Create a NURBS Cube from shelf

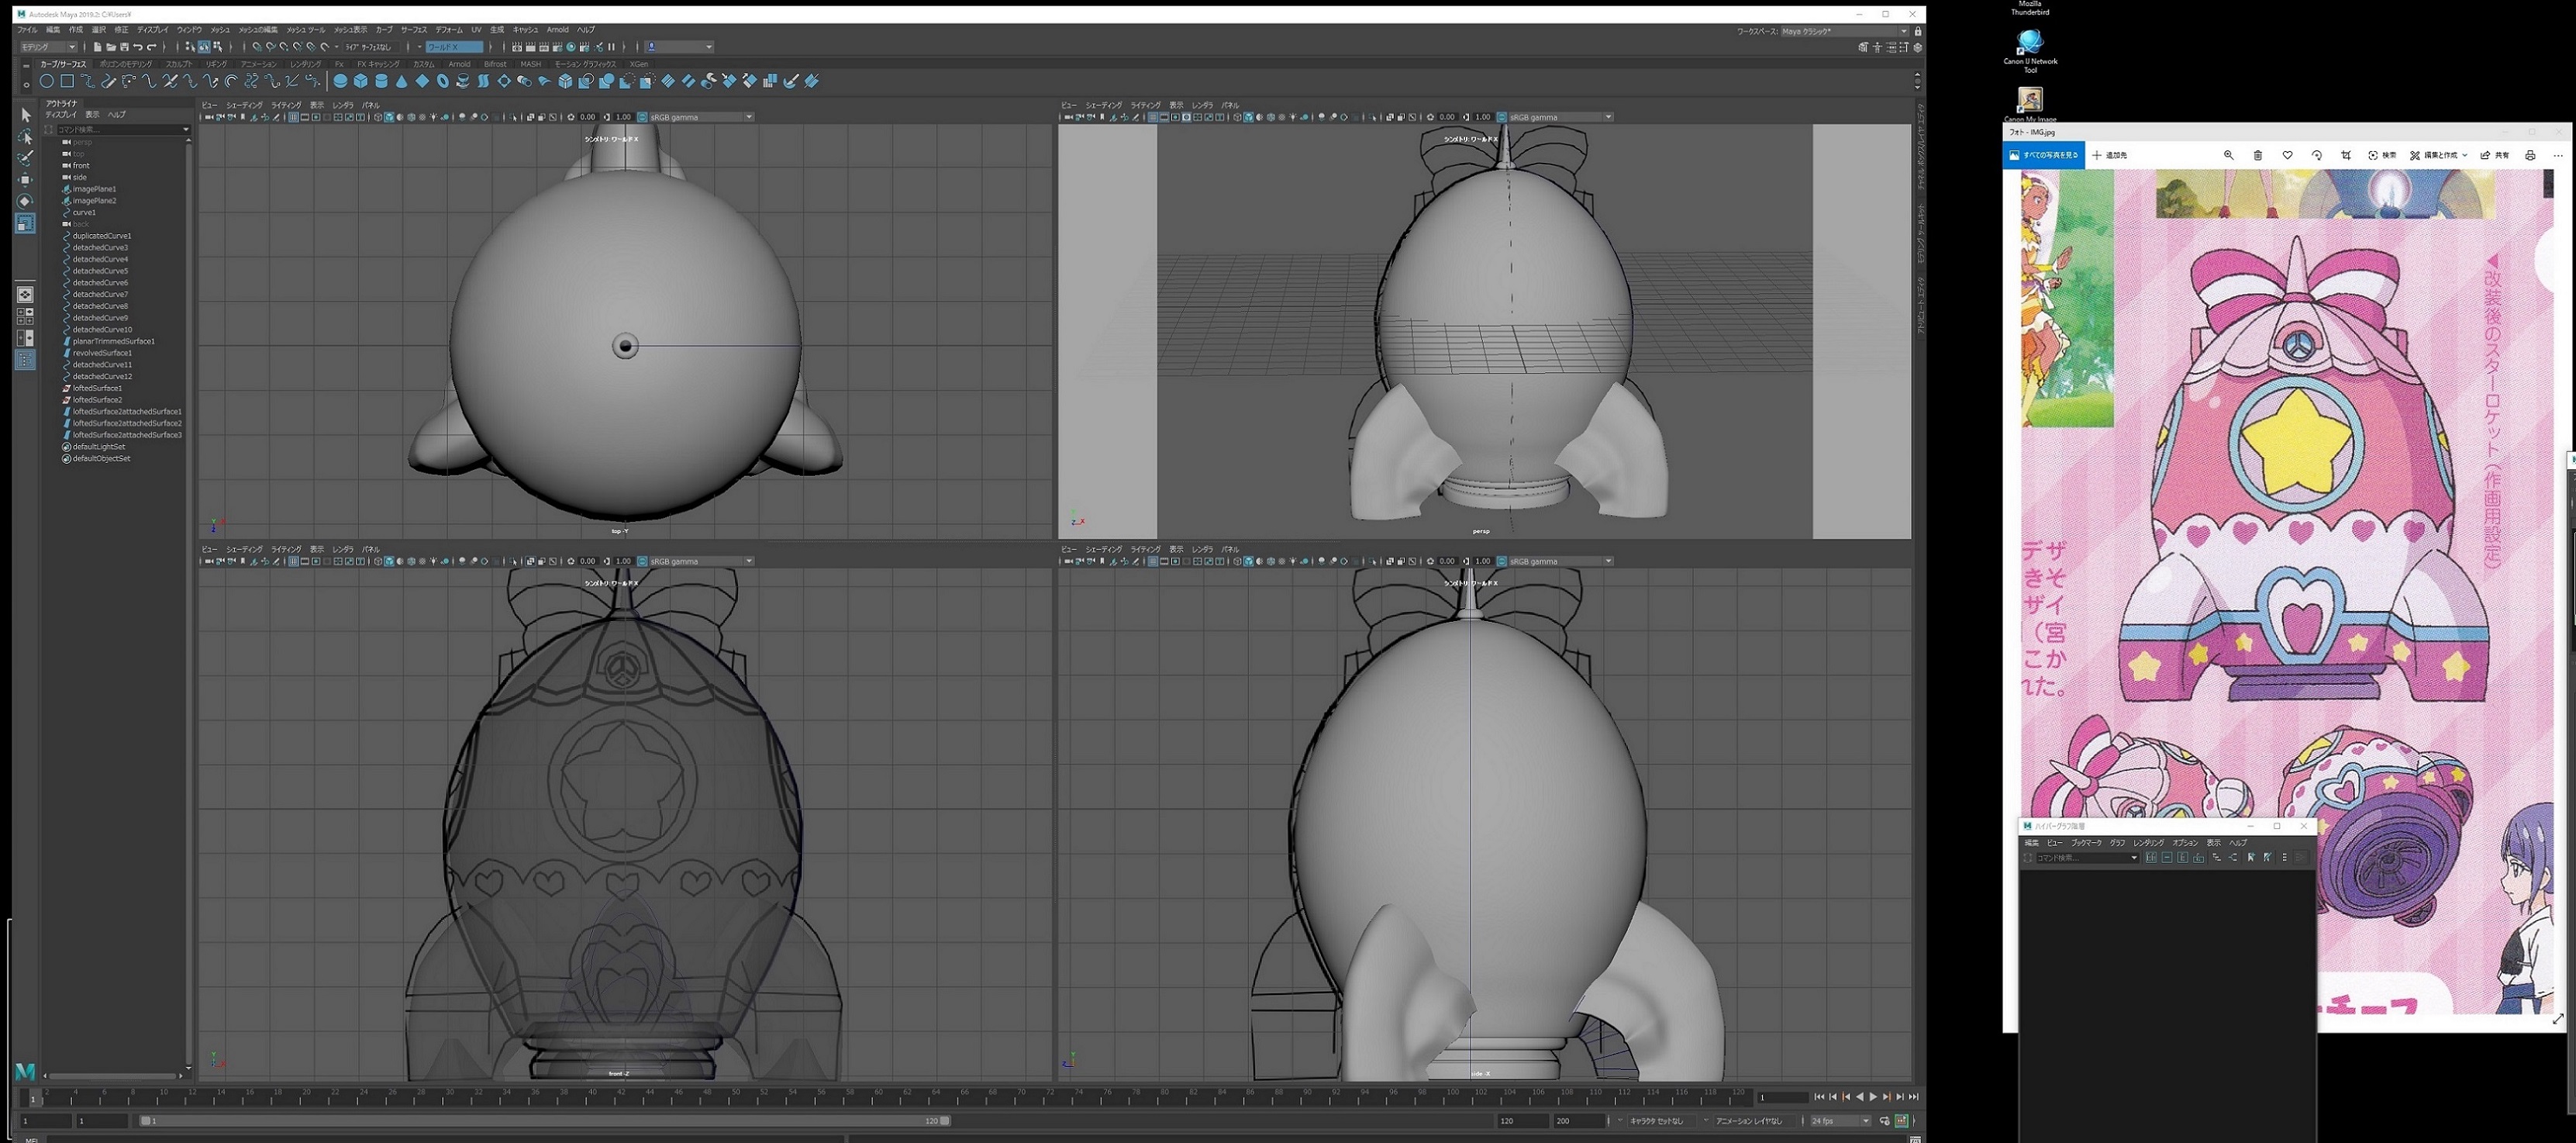click(x=360, y=81)
